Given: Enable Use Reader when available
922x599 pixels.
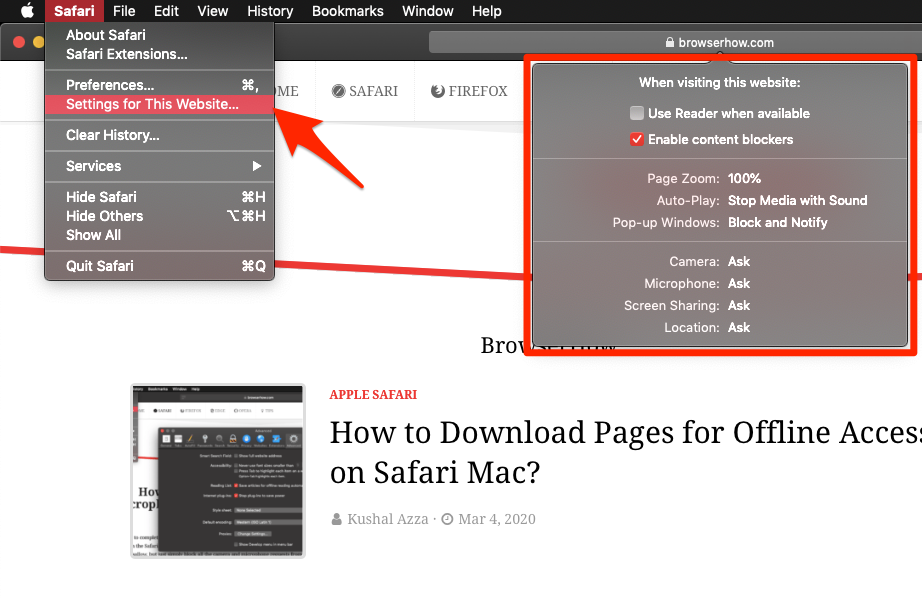Looking at the screenshot, I should (637, 113).
